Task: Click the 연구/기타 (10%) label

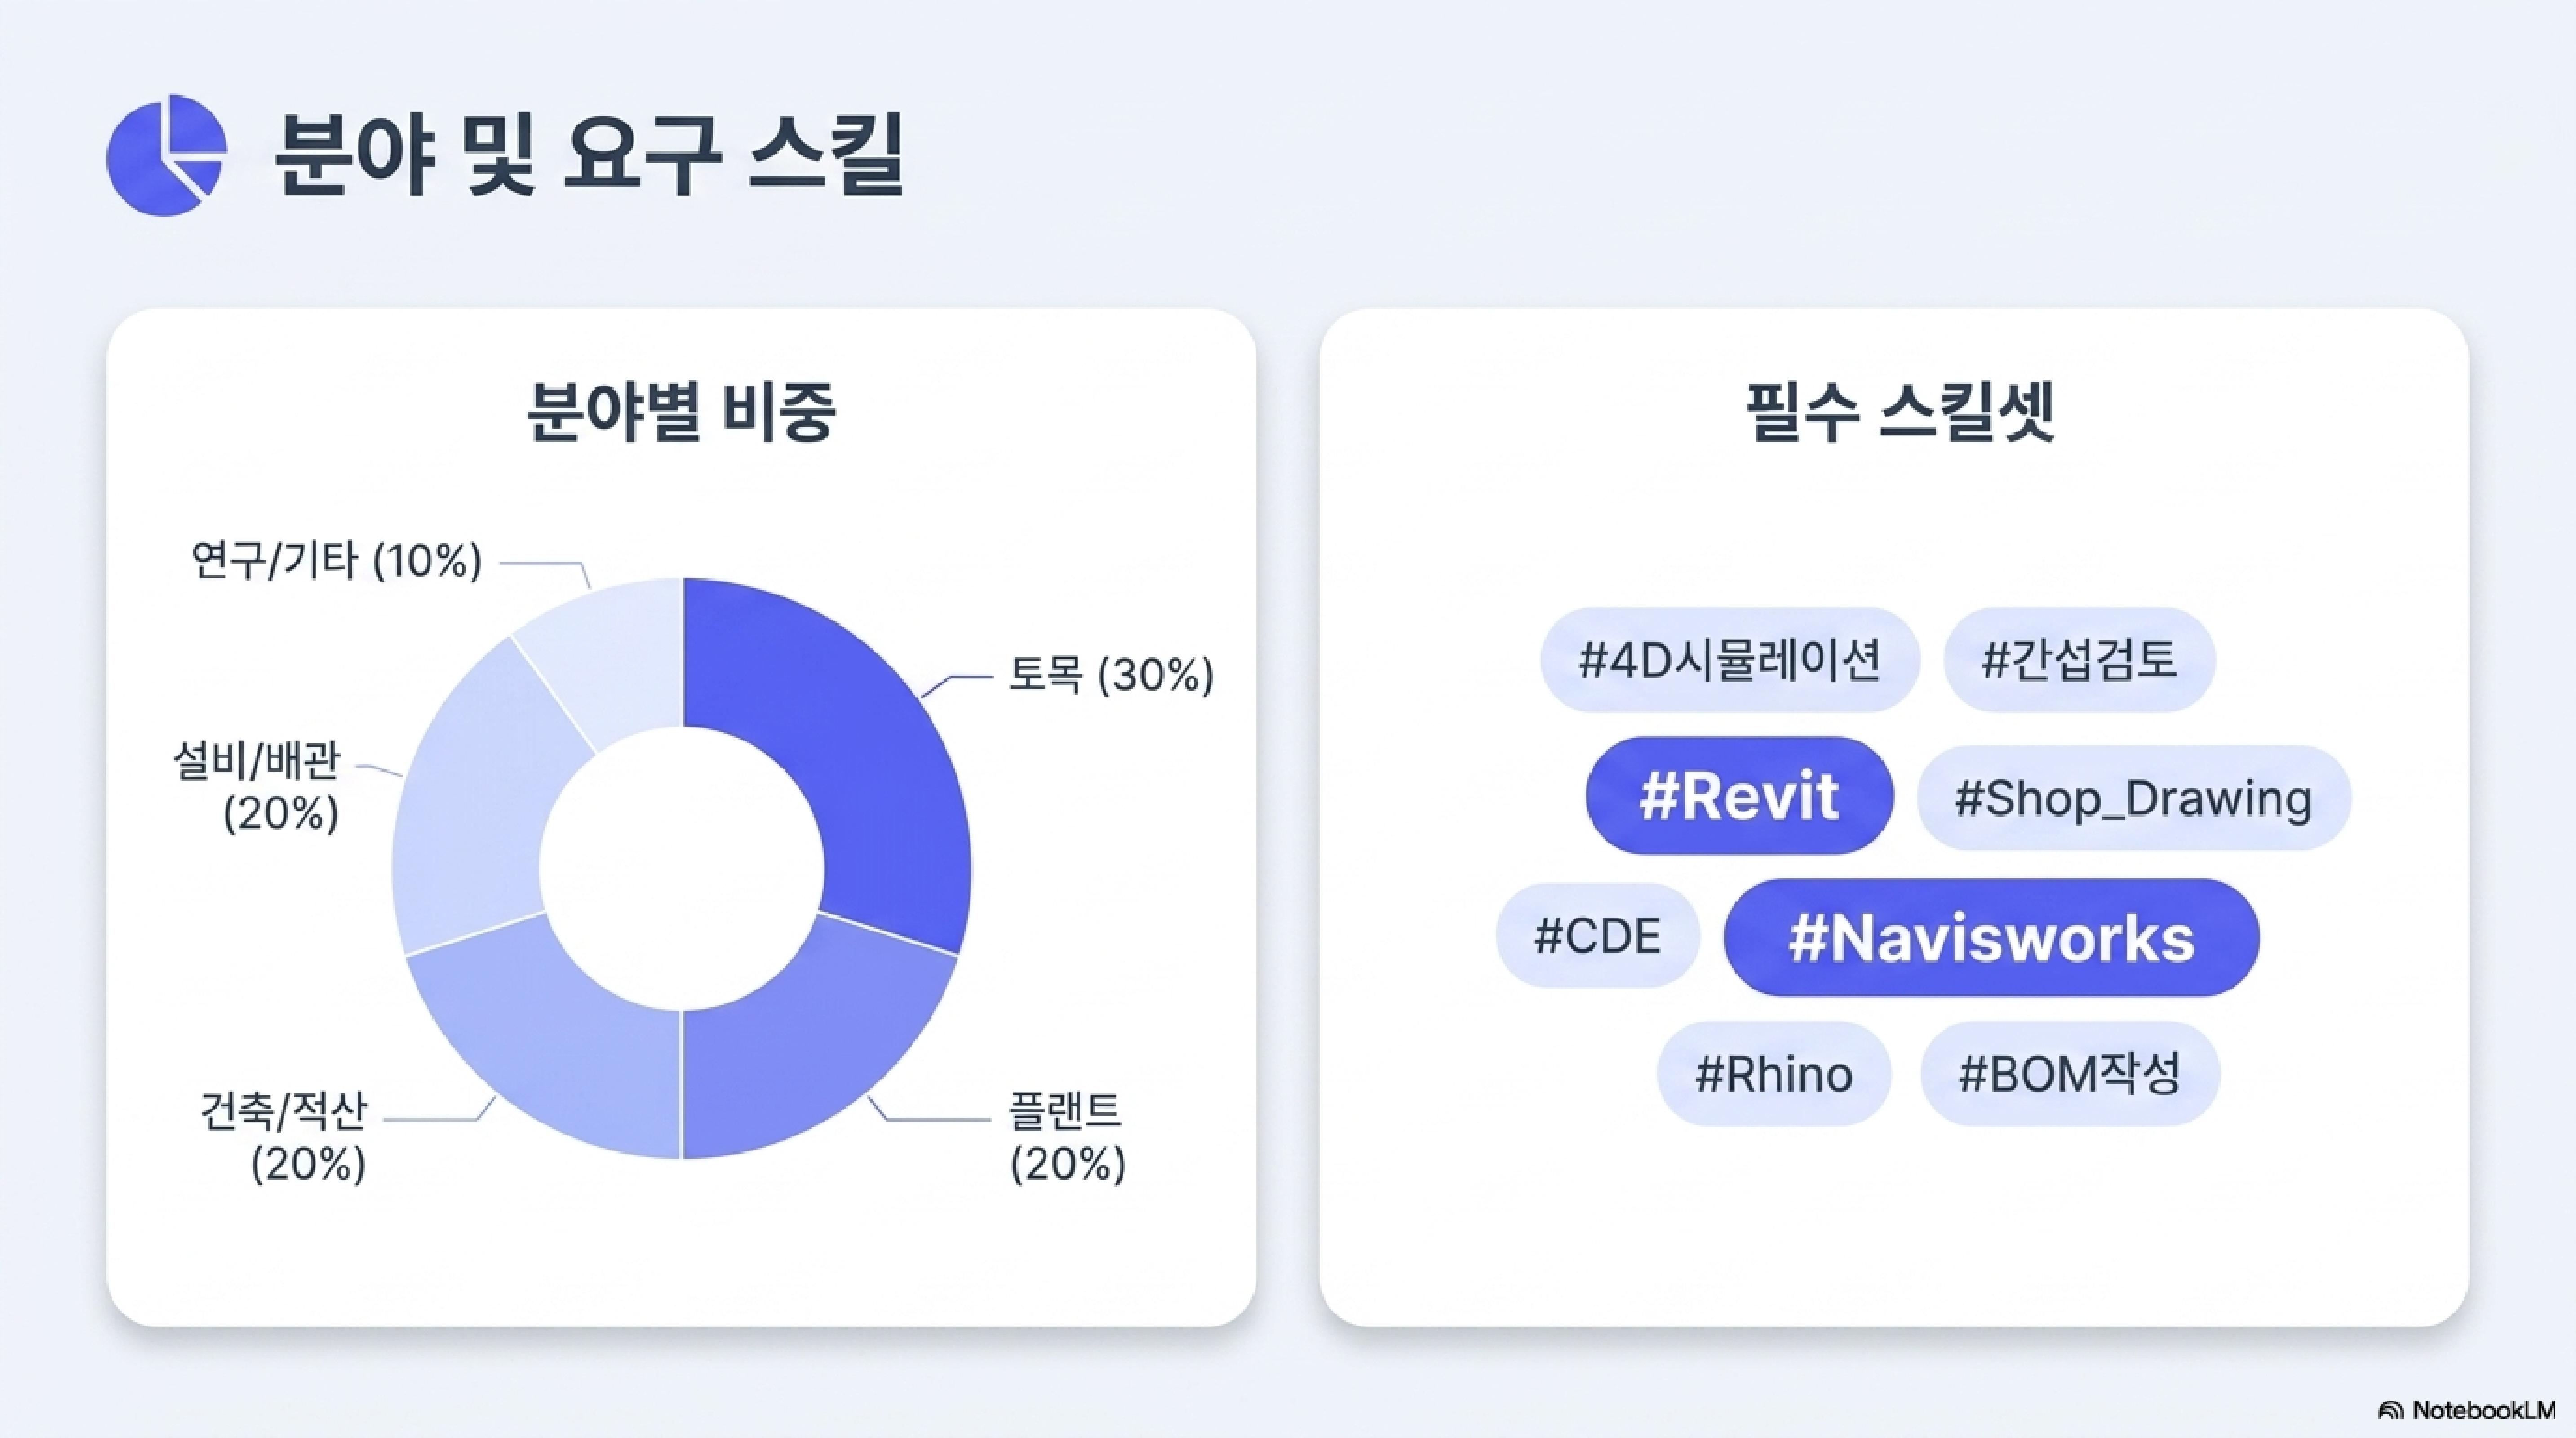Action: [x=337, y=560]
